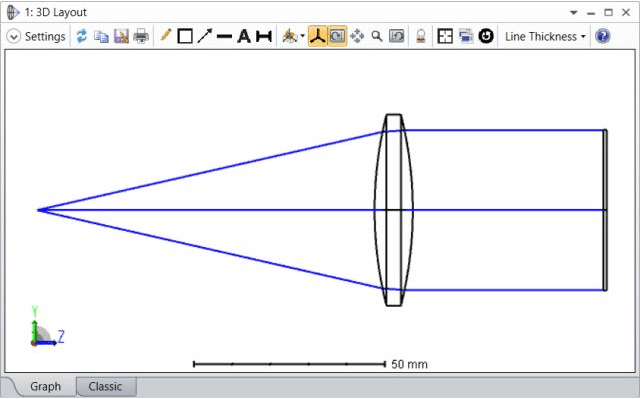Click the lens element in layout
Viewport: 641px width, 399px height.
[x=394, y=210]
